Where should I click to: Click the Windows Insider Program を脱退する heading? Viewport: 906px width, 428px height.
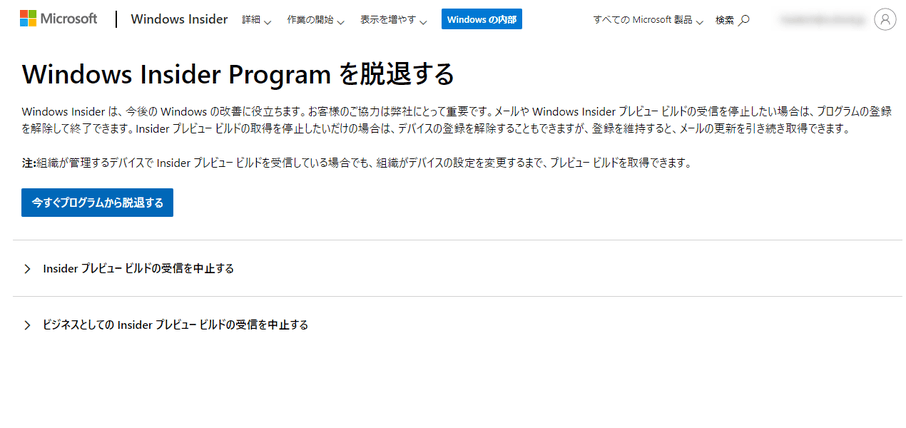click(x=237, y=75)
